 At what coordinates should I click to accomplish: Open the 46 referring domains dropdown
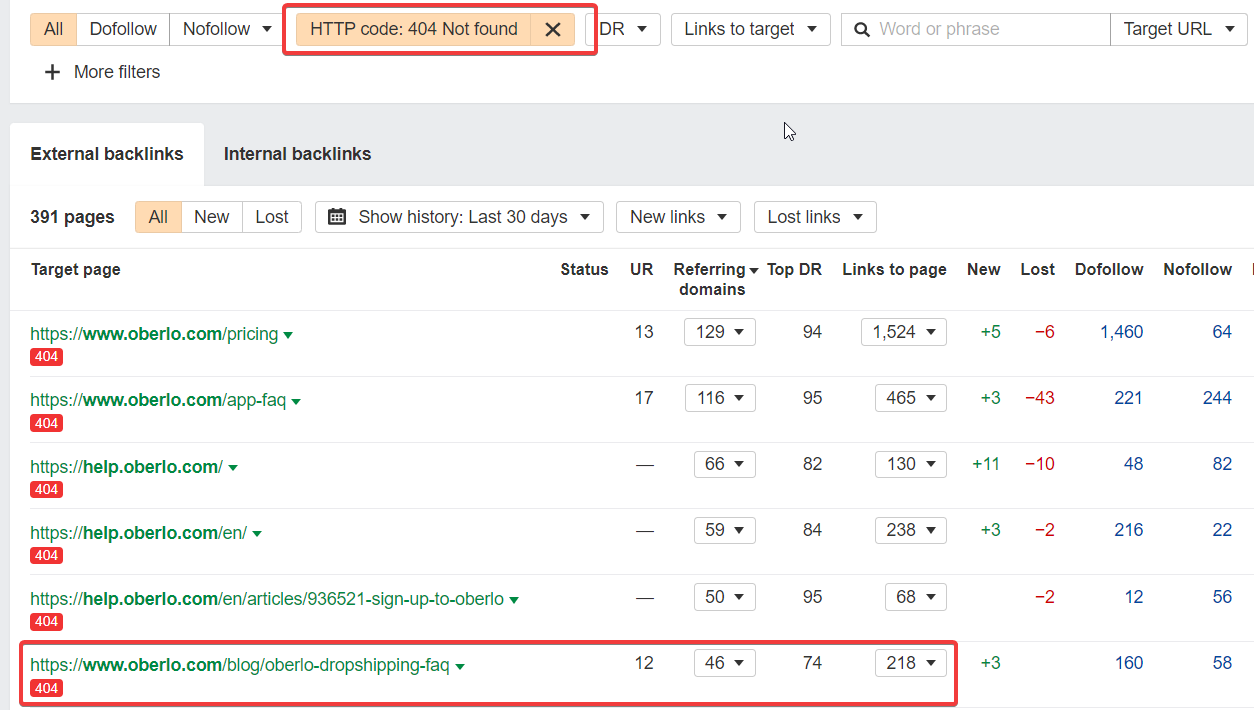725,663
